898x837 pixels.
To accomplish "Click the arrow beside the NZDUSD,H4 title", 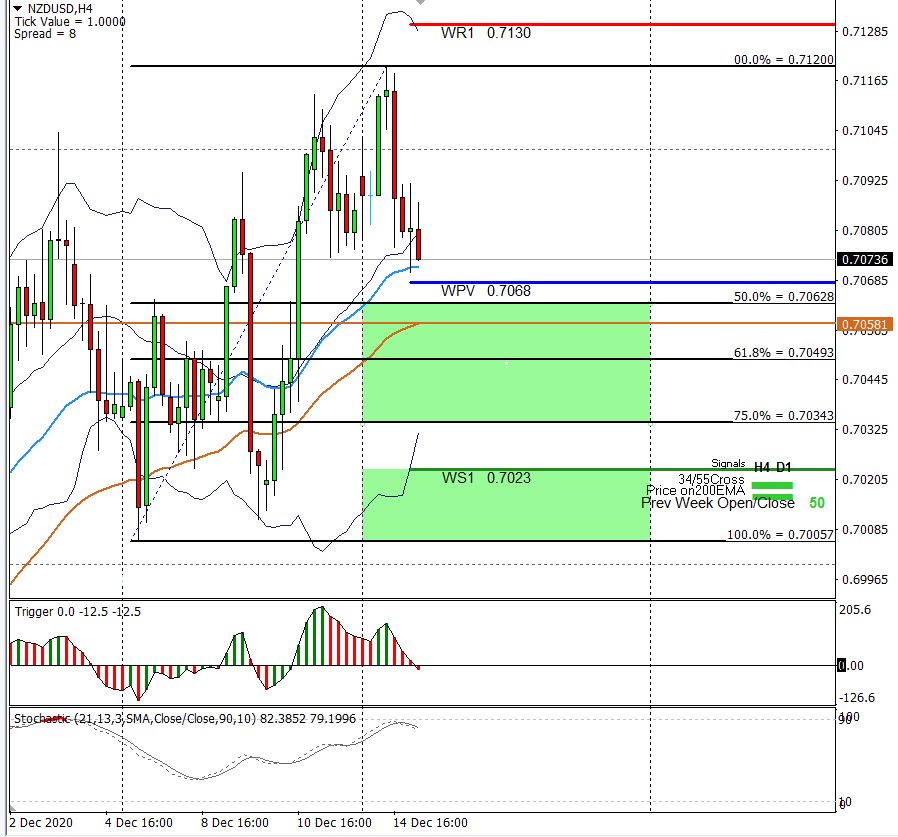I will [x=6, y=8].
